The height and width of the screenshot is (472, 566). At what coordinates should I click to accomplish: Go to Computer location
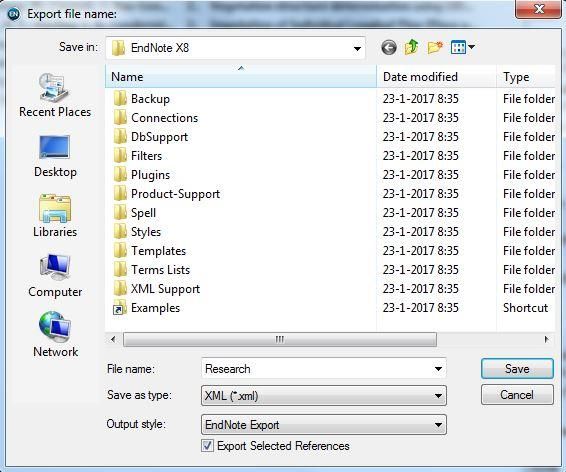point(55,276)
